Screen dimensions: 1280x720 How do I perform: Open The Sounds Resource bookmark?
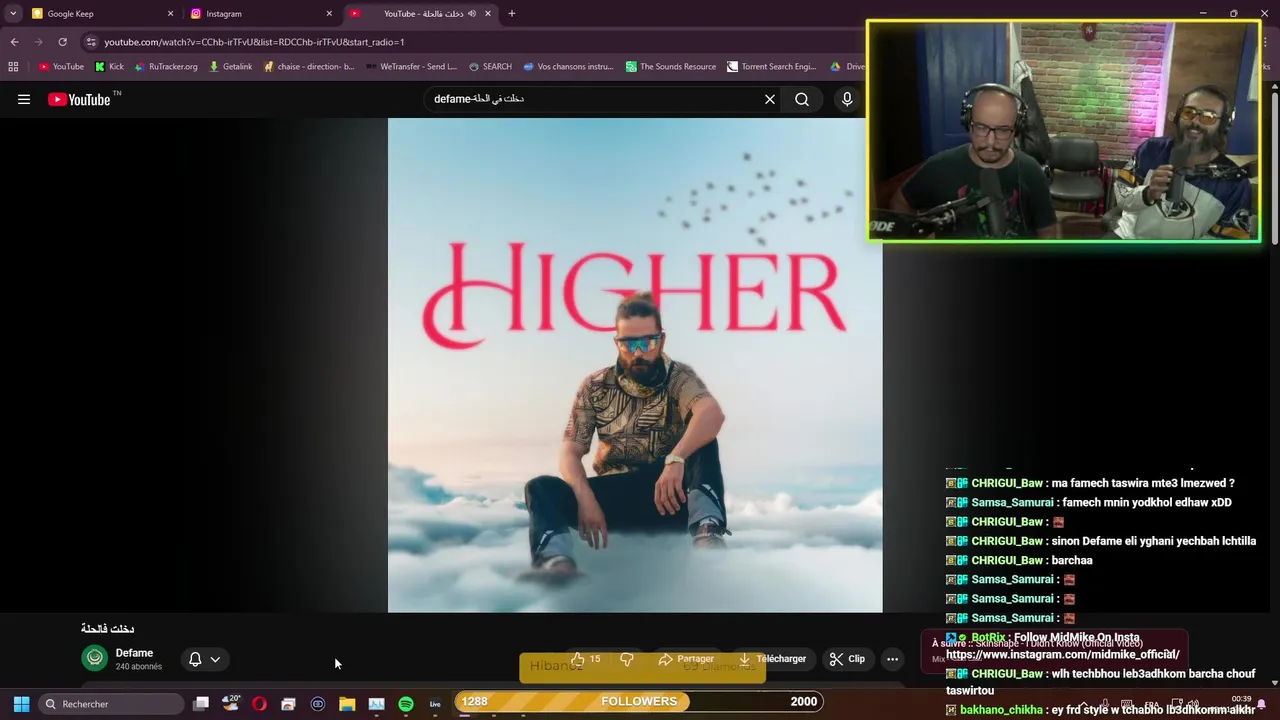671,67
